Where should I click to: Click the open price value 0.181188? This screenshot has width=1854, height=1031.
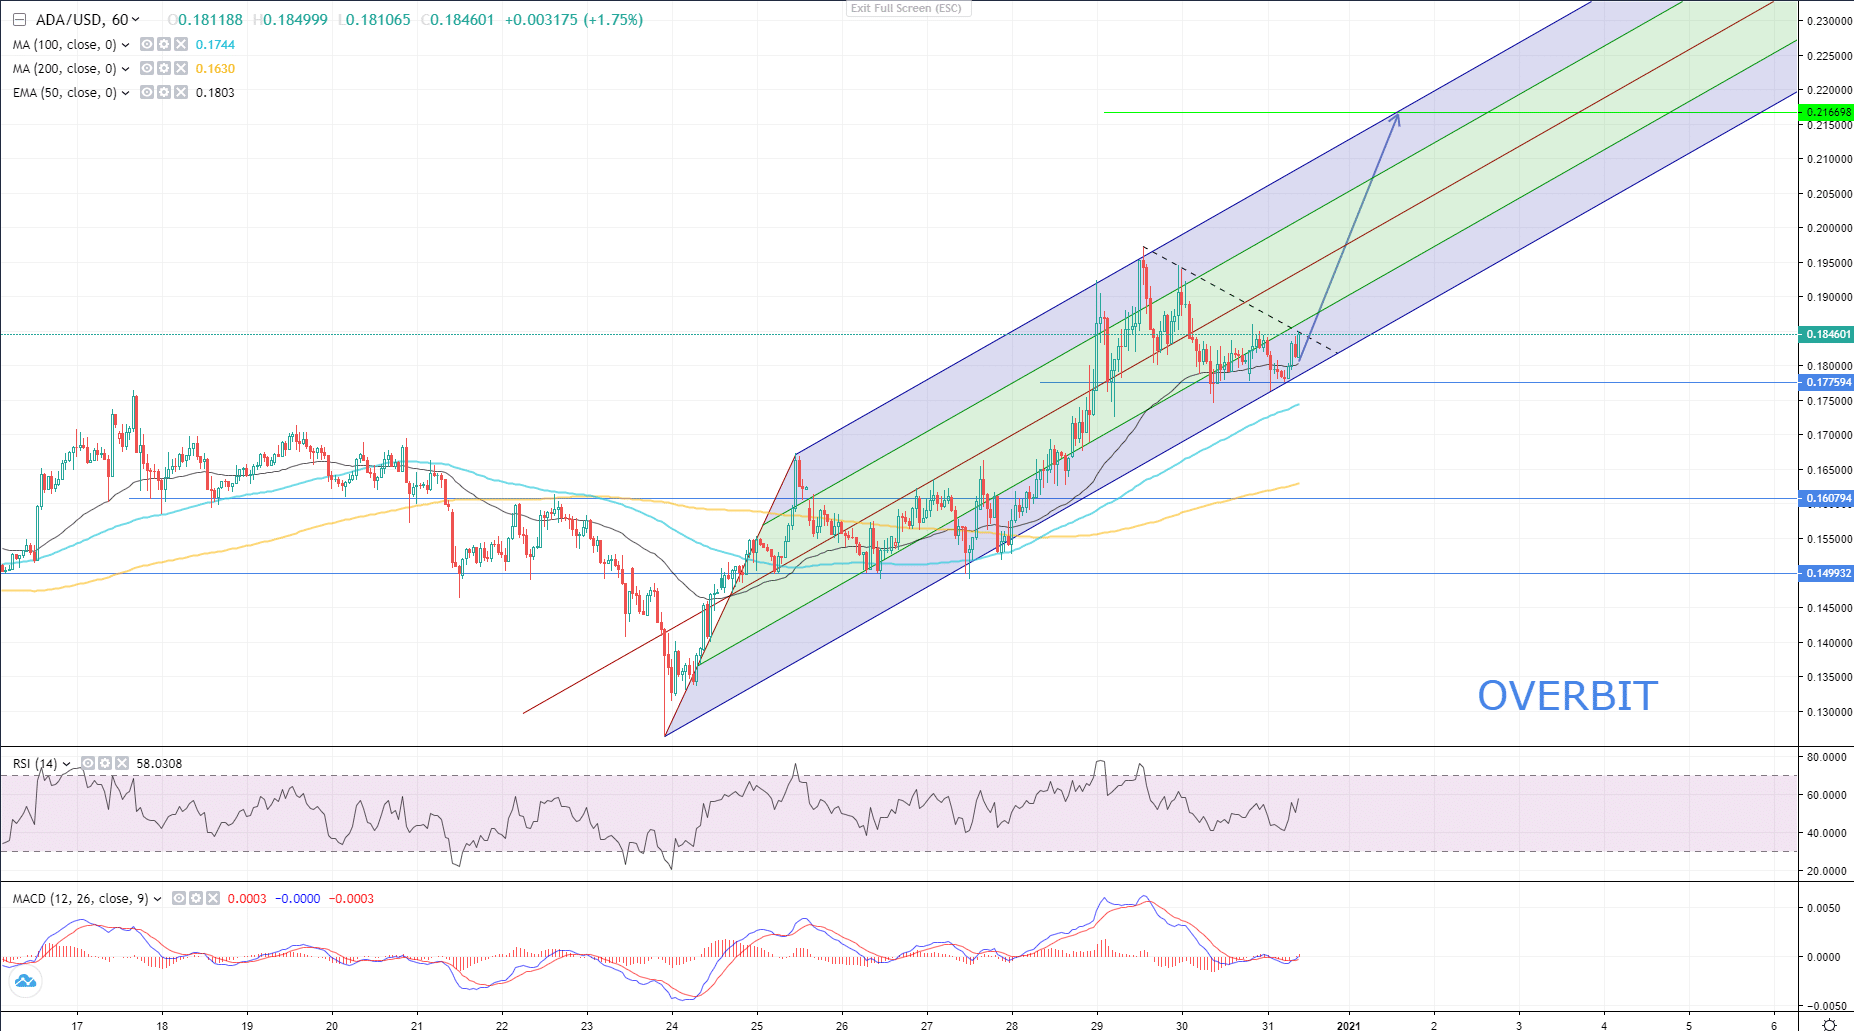coord(210,20)
